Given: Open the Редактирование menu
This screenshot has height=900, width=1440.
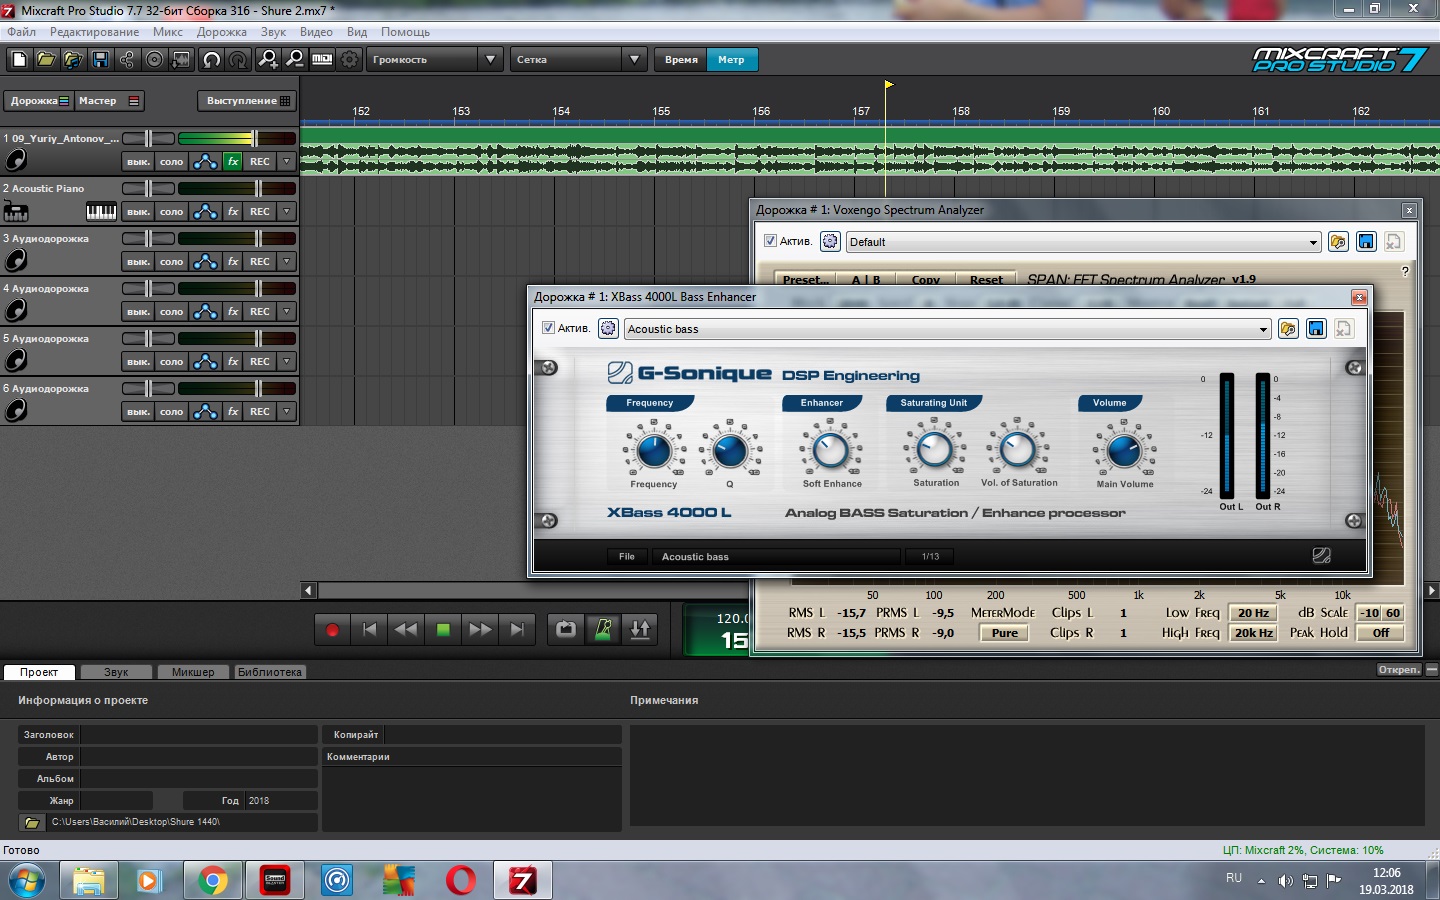Looking at the screenshot, I should pos(95,32).
